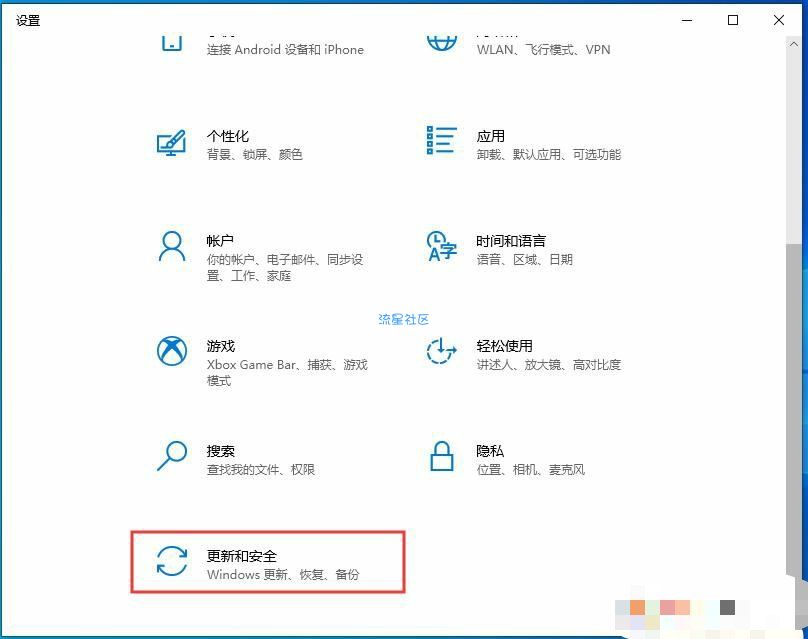Viewport: 808px width, 639px height.
Task: Open the 应用 settings title
Action: pyautogui.click(x=490, y=136)
